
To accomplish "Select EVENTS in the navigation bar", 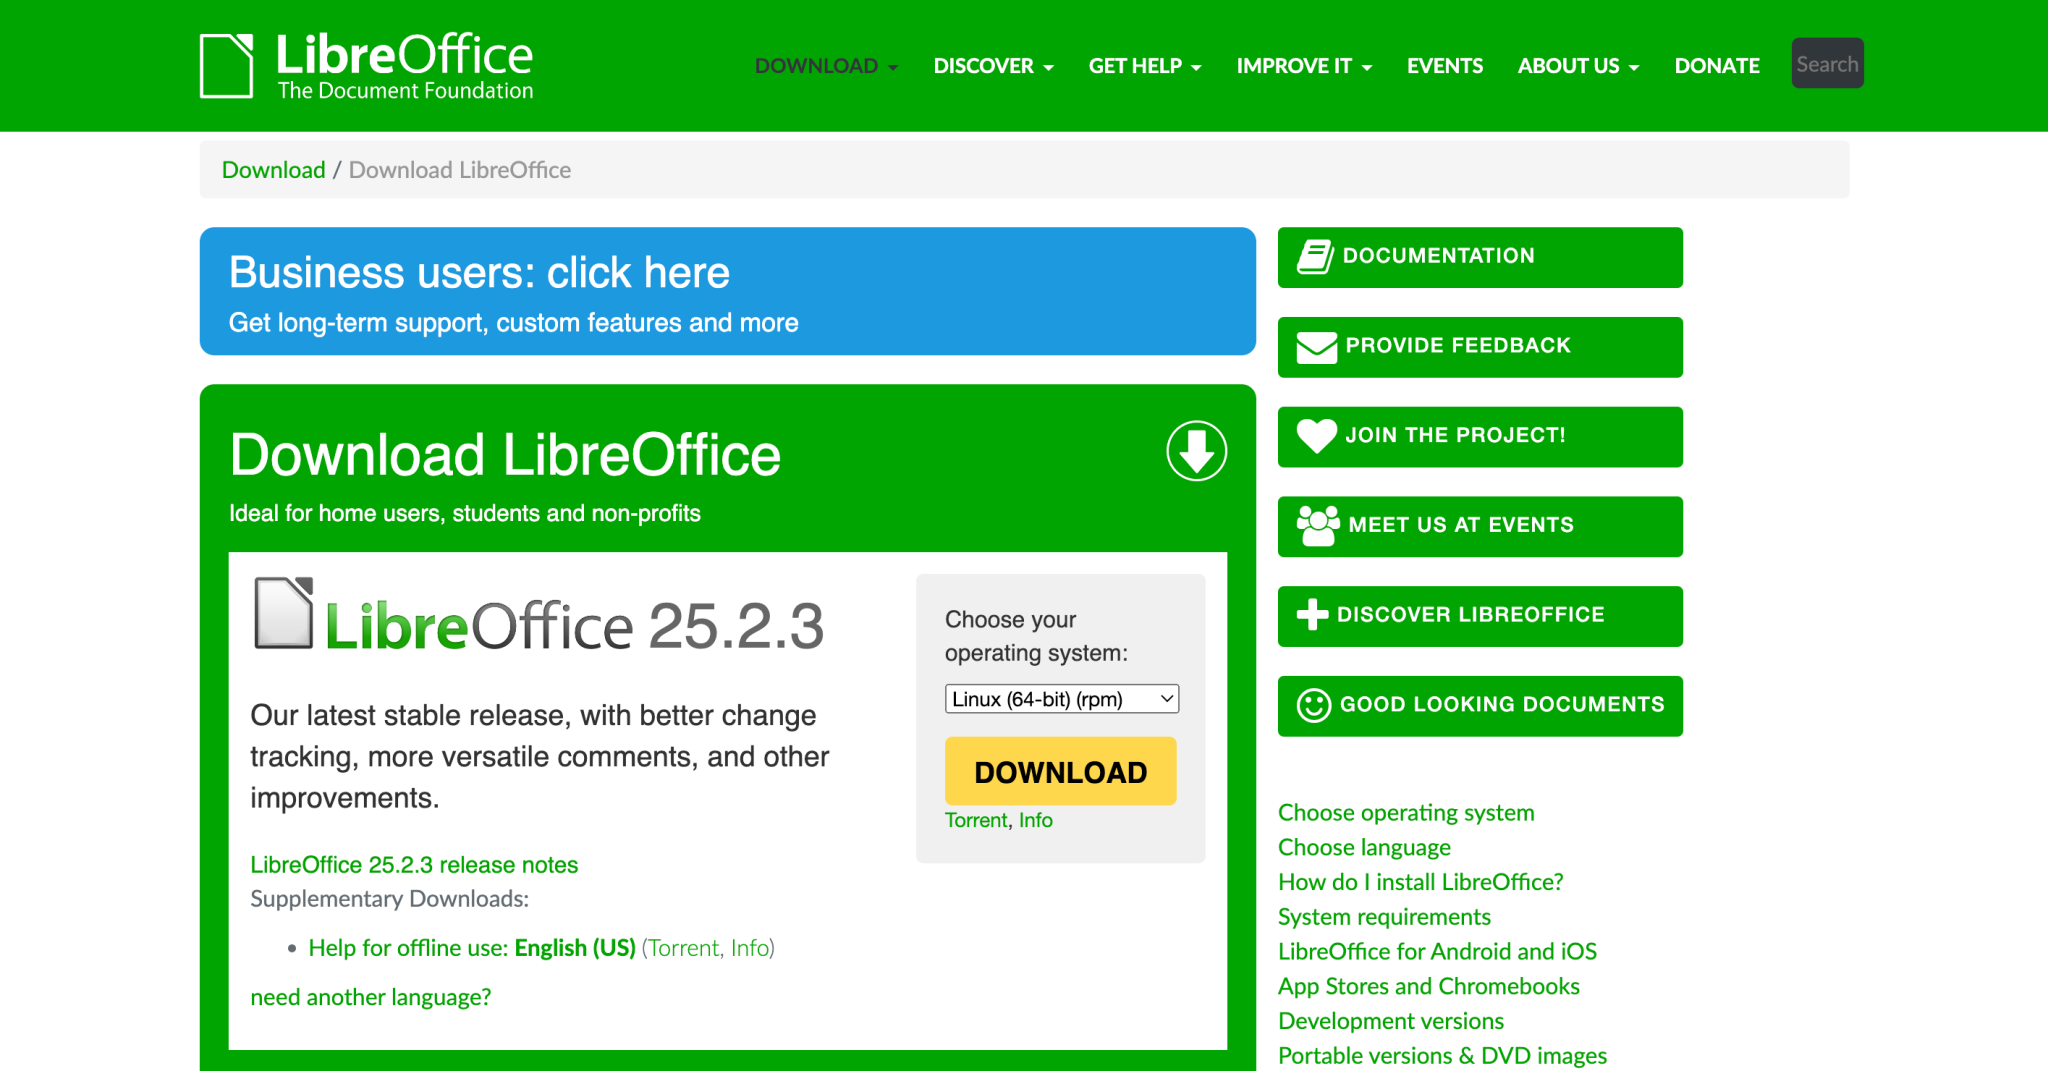I will tap(1444, 65).
